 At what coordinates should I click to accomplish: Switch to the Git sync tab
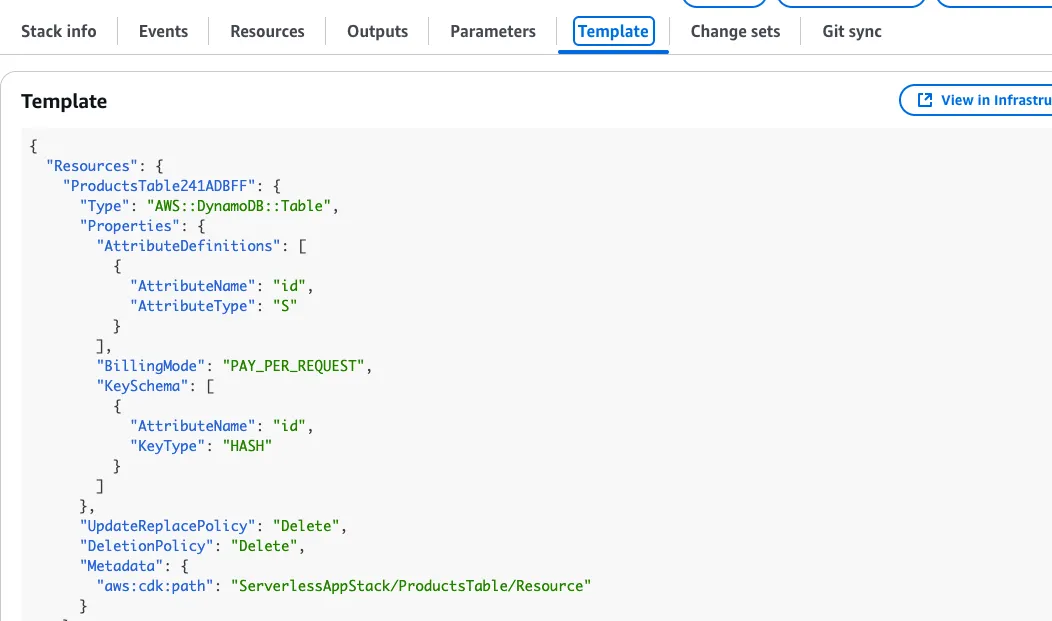click(851, 32)
